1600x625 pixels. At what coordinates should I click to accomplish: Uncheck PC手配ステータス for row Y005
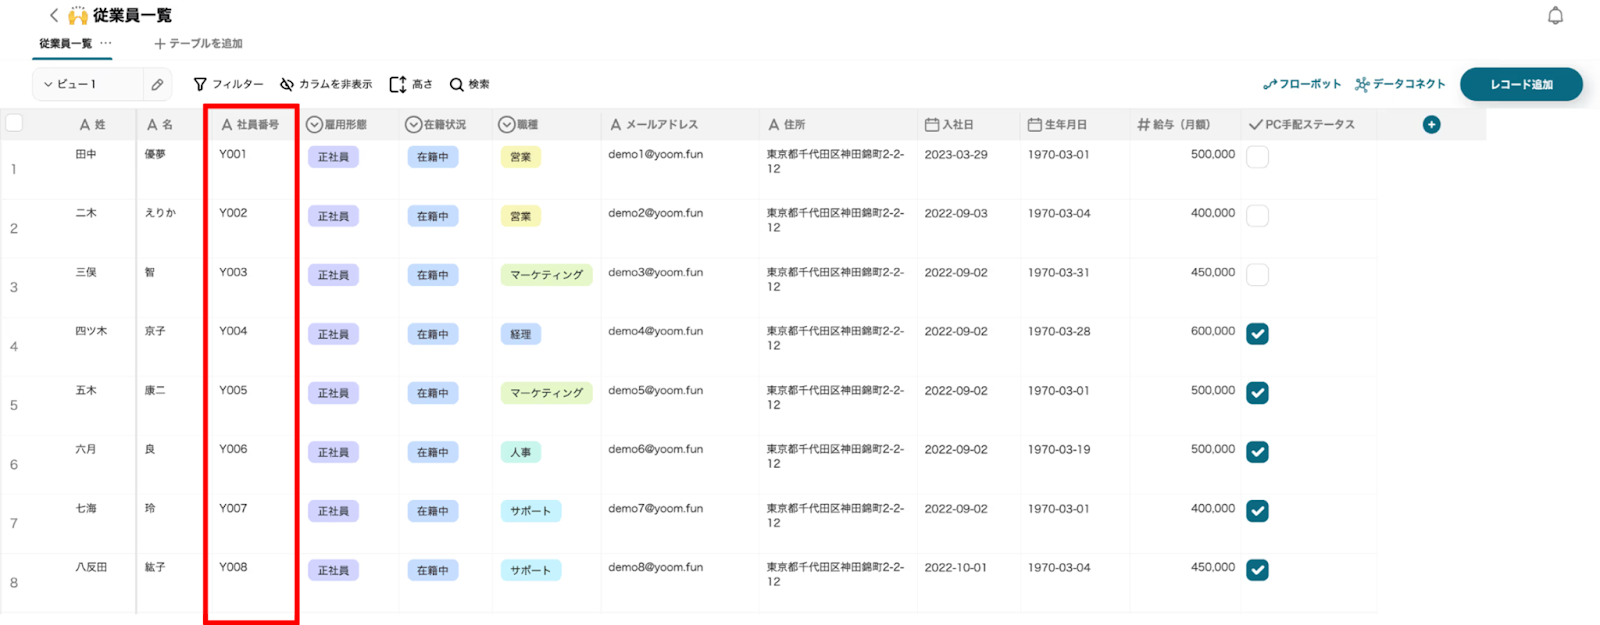coord(1257,393)
